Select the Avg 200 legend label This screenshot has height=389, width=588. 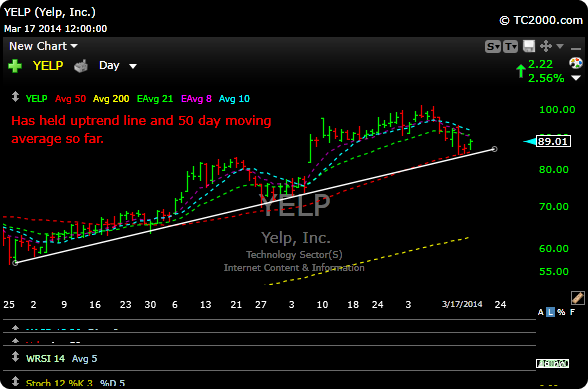coord(111,99)
